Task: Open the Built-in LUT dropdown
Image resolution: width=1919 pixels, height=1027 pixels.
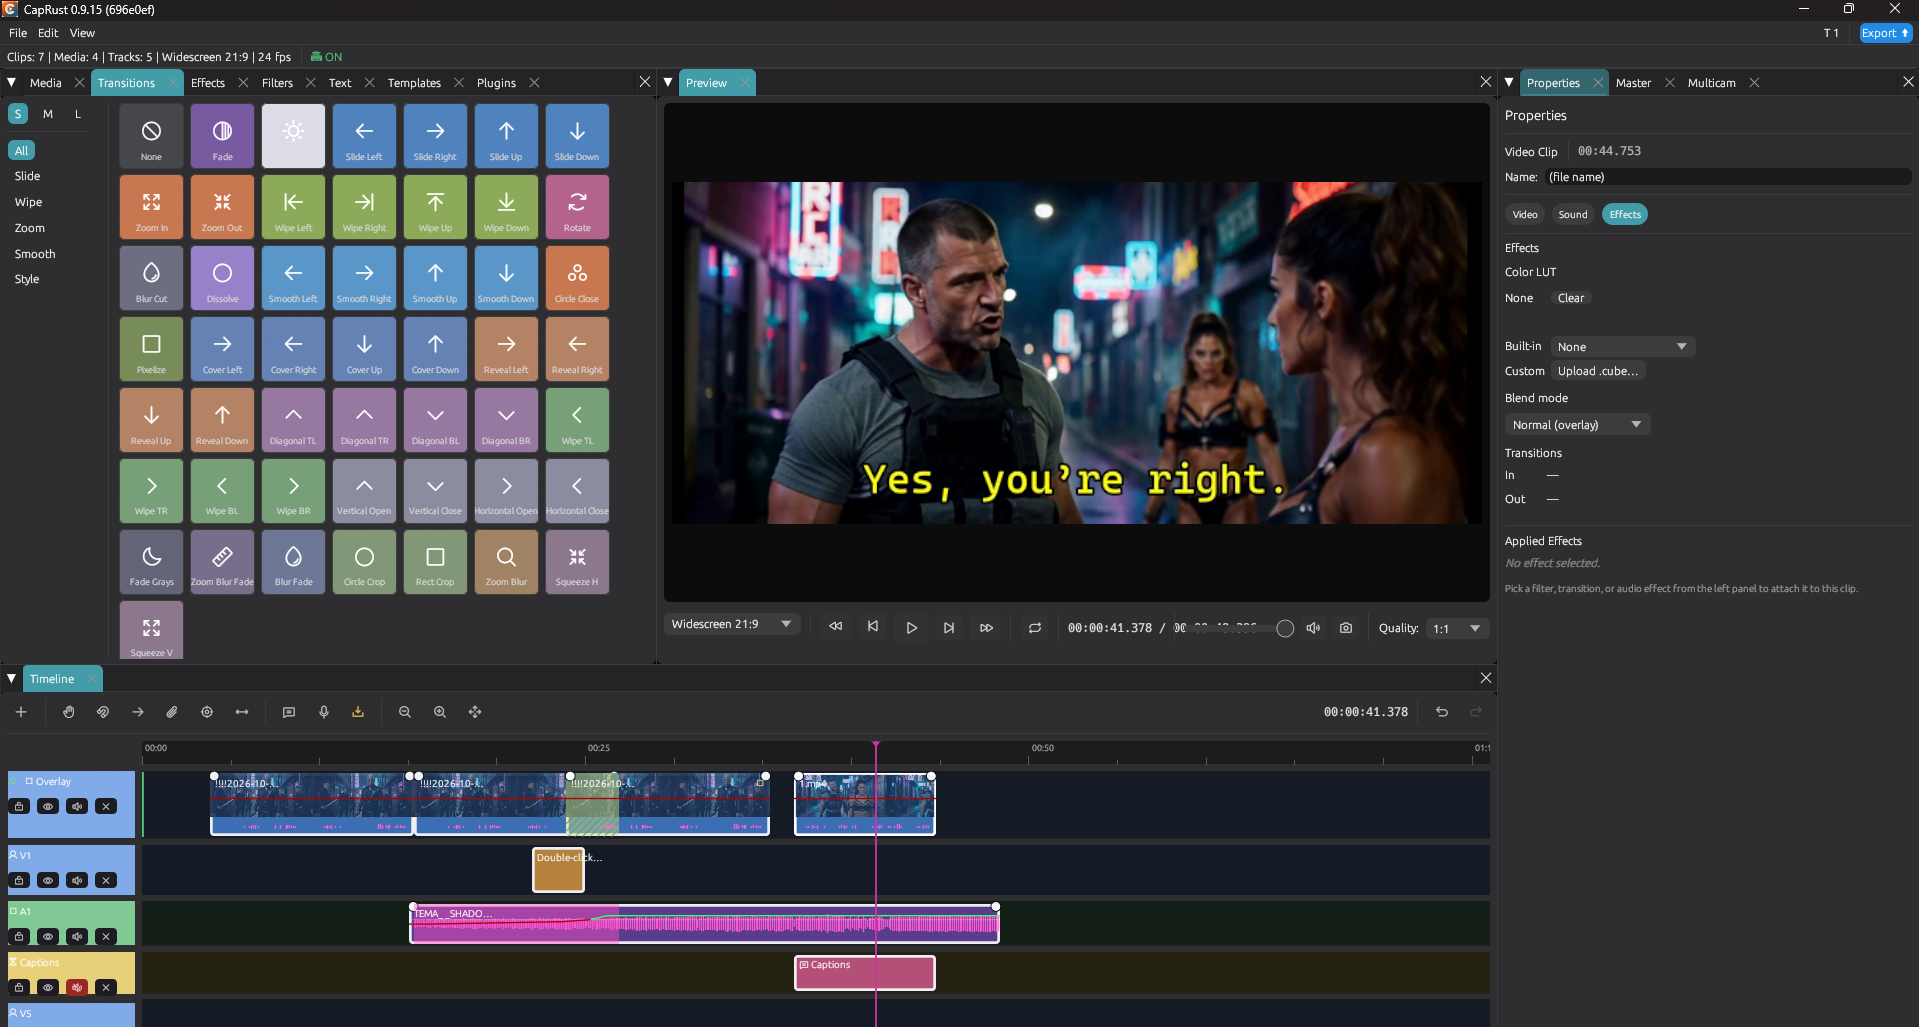Action: point(1622,347)
